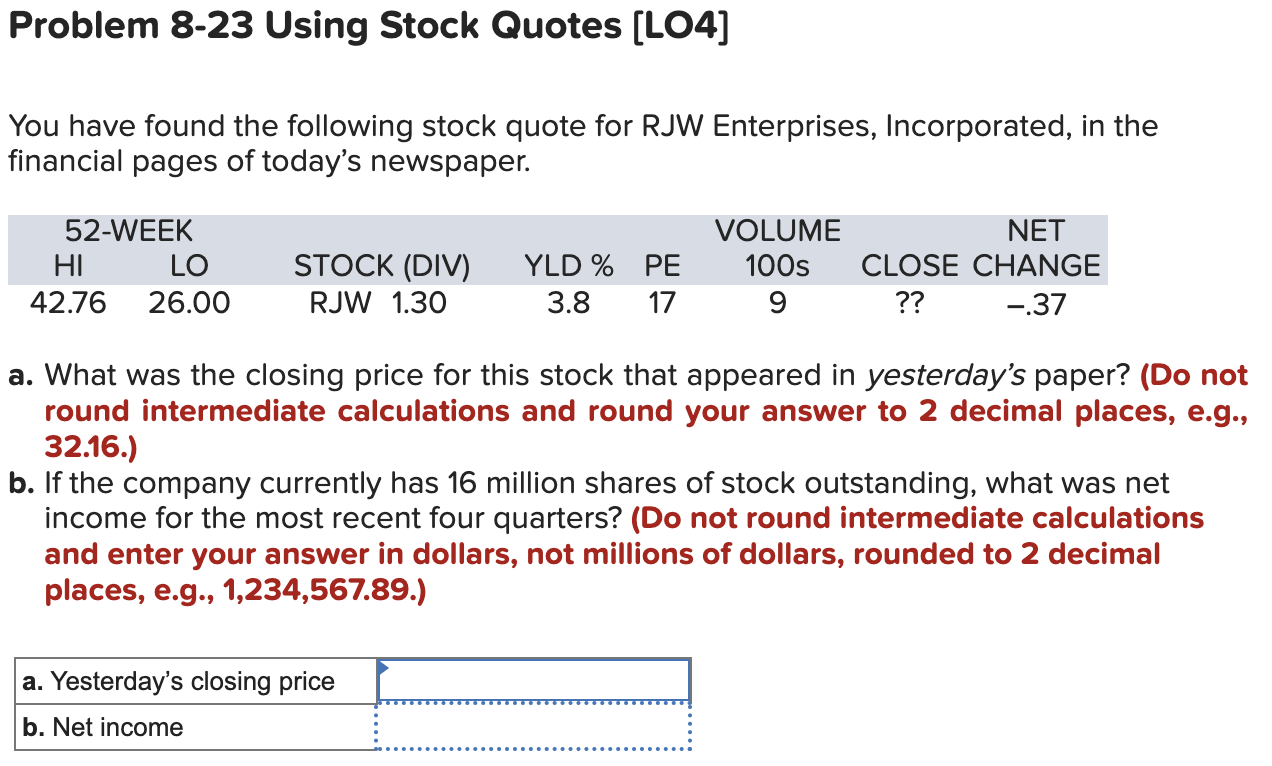Click the STOCK (DIV) column header
The image size is (1272, 766).
(x=382, y=266)
